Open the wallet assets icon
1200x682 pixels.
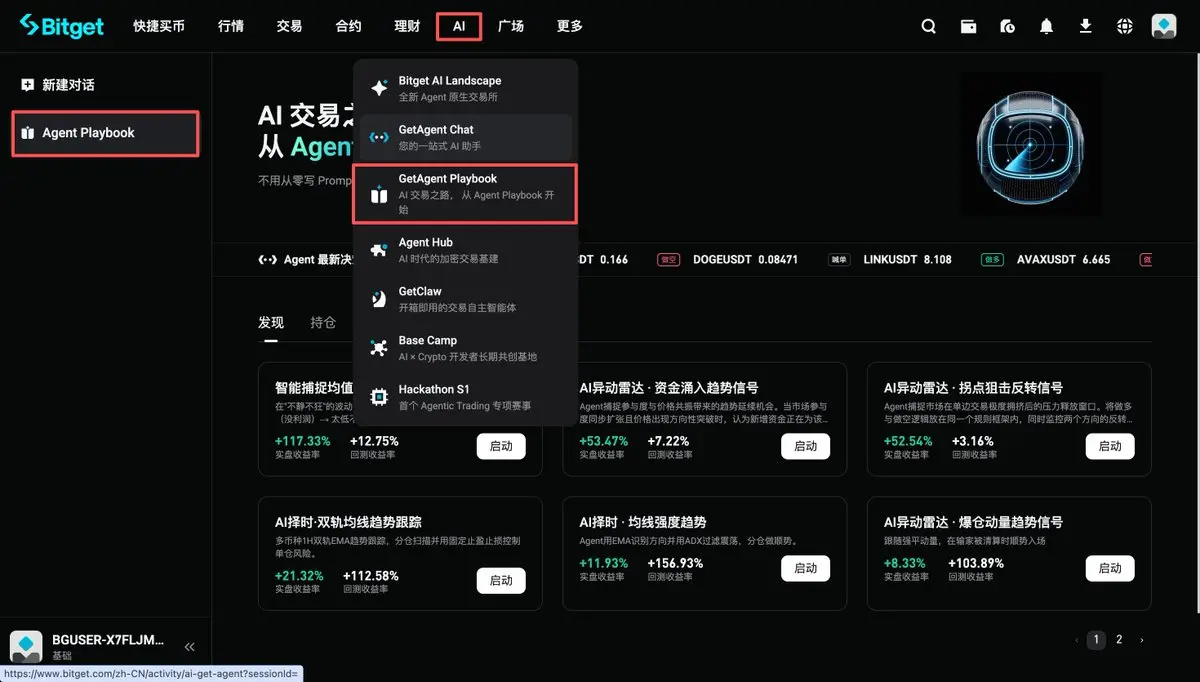[968, 27]
